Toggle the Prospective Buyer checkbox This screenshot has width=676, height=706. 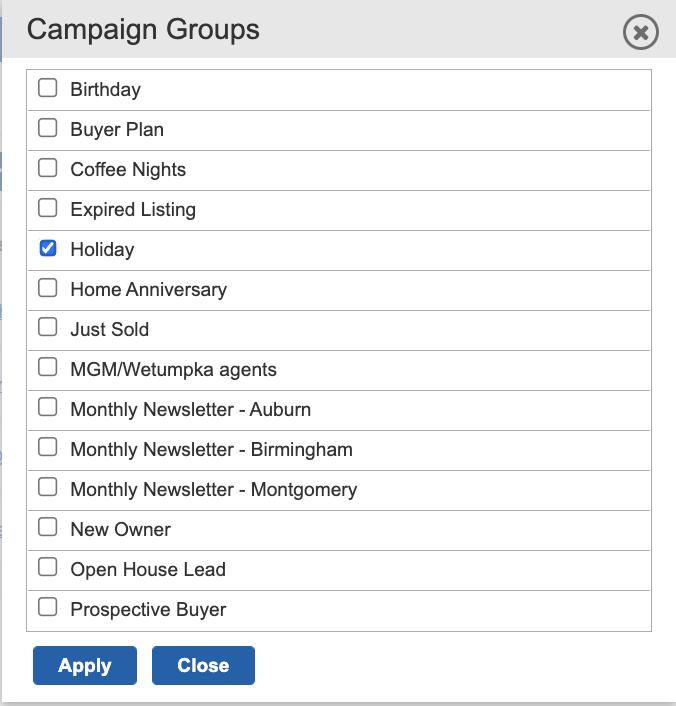[x=47, y=607]
